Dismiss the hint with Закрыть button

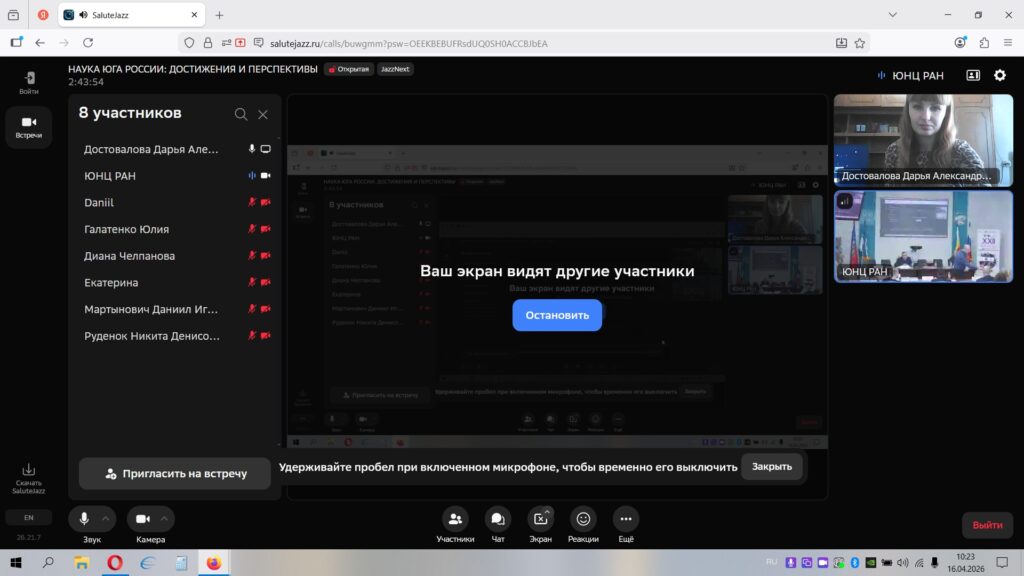tap(771, 467)
